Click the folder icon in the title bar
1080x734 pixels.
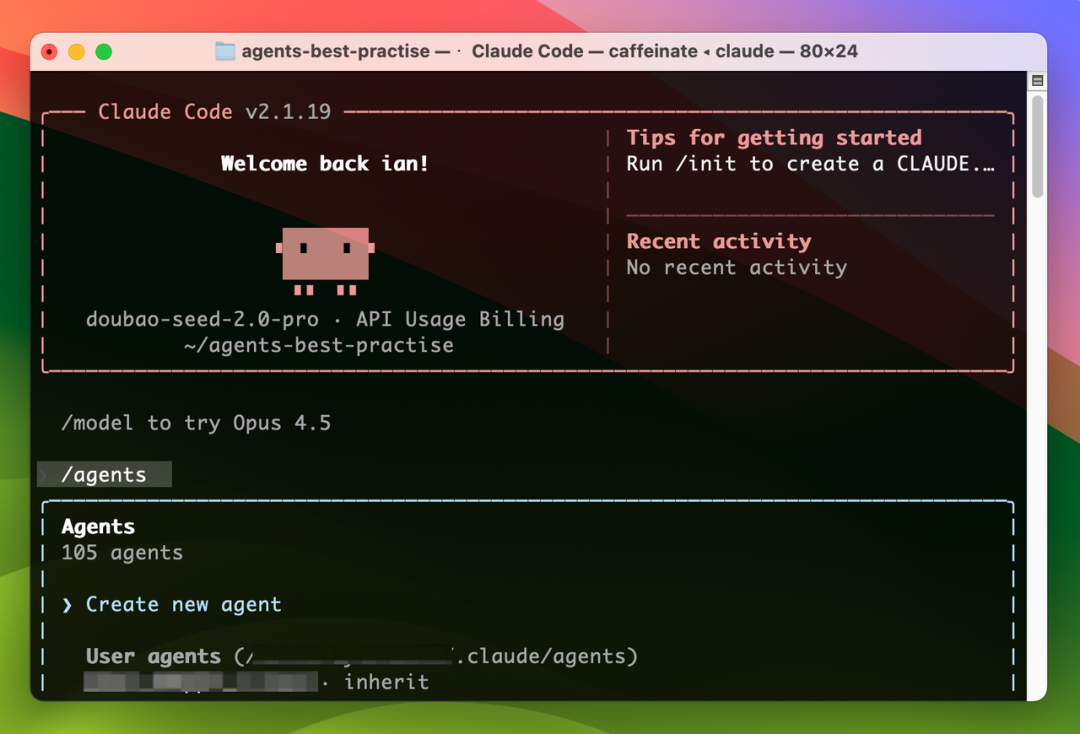[x=225, y=51]
